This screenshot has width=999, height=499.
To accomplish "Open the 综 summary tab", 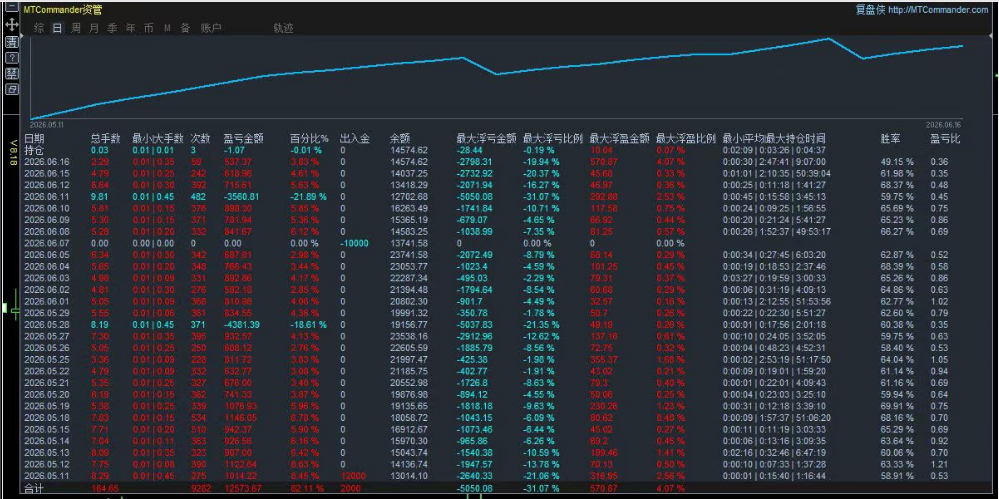I will click(x=39, y=28).
